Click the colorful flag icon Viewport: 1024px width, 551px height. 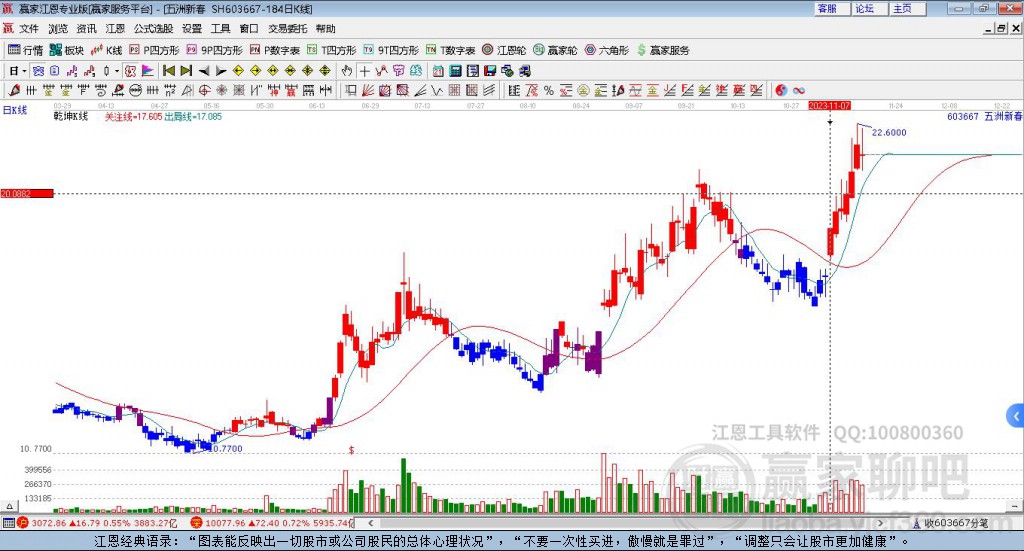click(148, 71)
